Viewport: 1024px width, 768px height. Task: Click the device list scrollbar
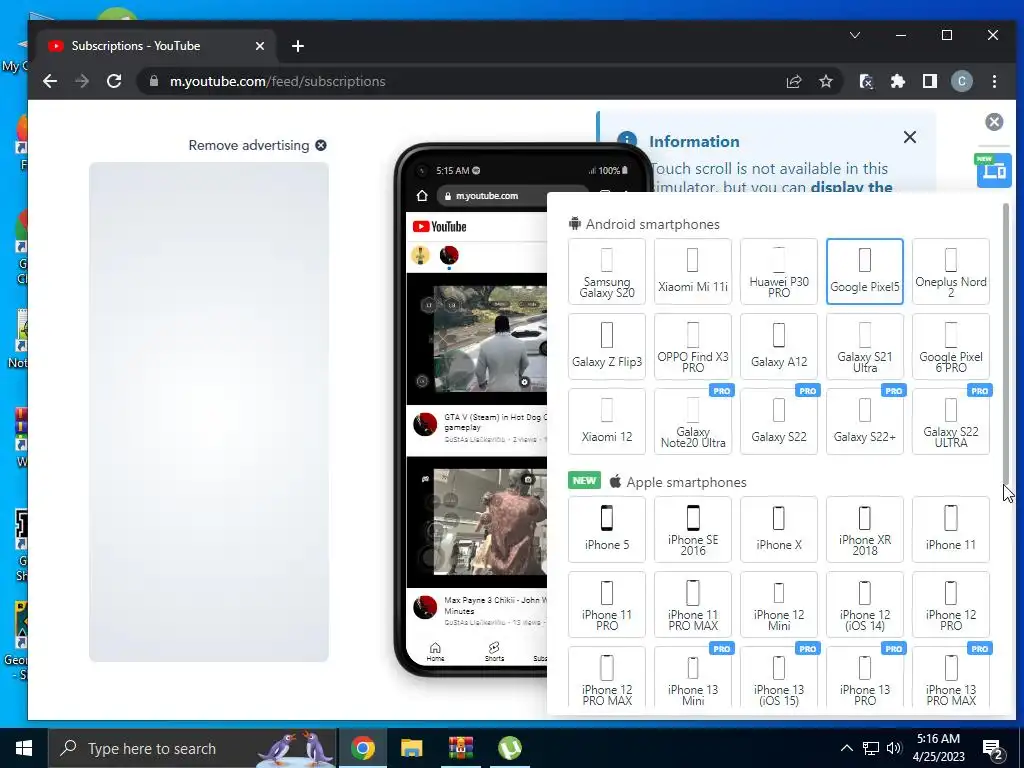tap(1006, 343)
